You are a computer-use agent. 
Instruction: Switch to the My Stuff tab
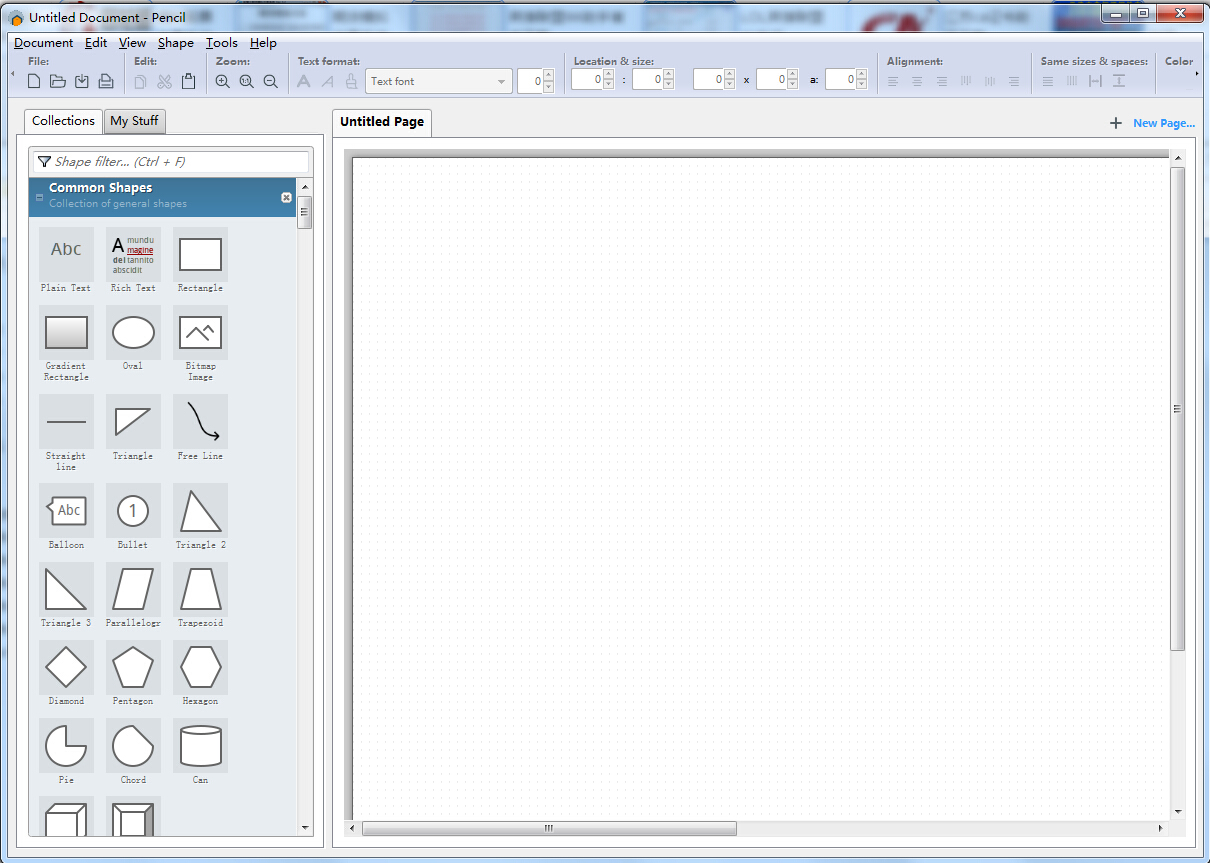(x=134, y=120)
